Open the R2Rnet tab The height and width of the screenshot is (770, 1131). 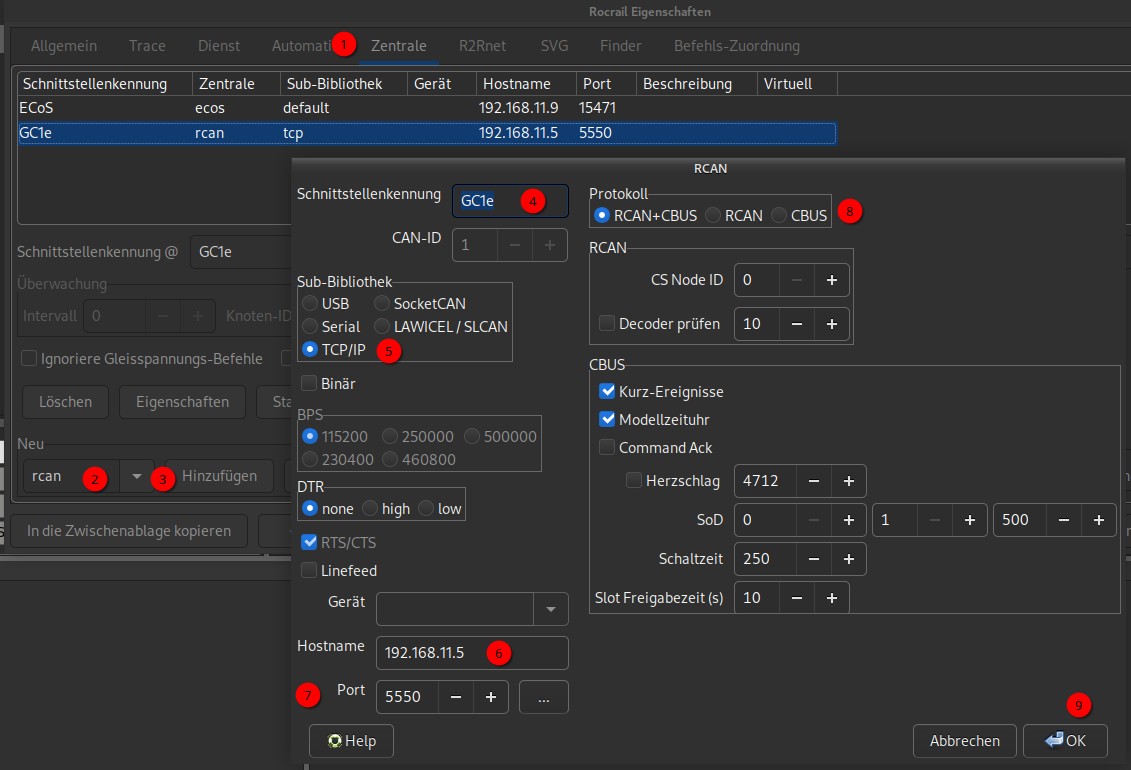483,46
